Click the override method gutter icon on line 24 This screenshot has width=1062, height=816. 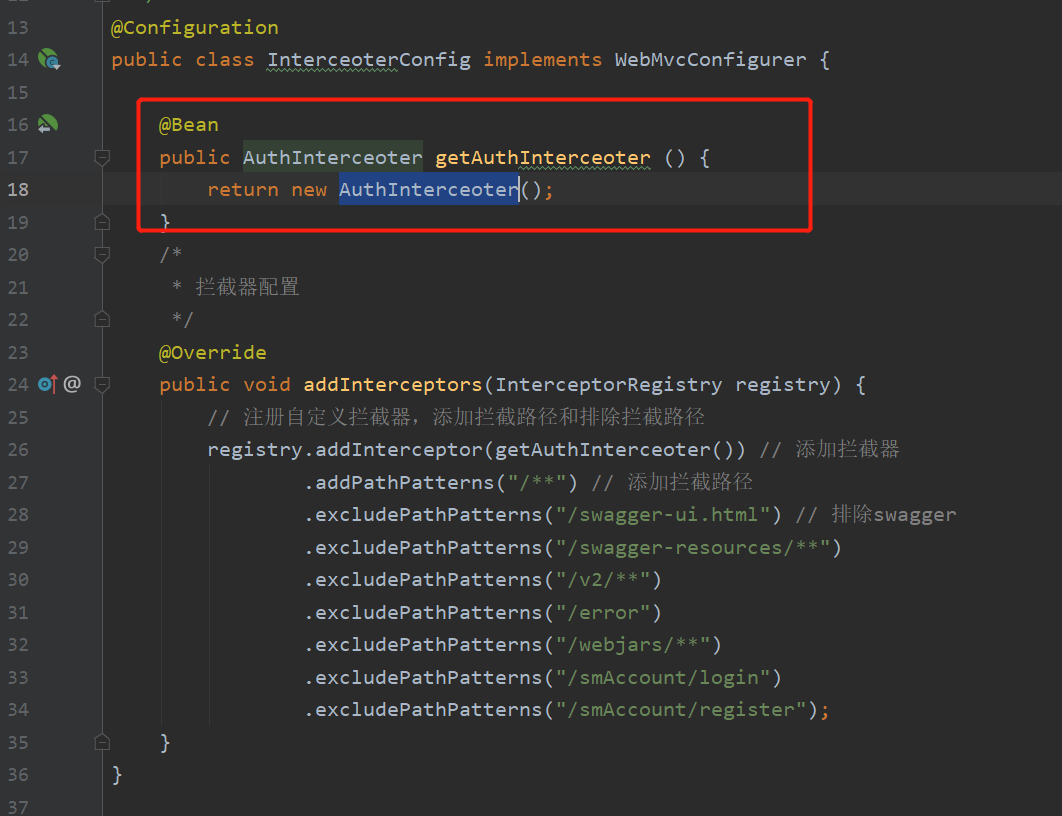click(47, 385)
